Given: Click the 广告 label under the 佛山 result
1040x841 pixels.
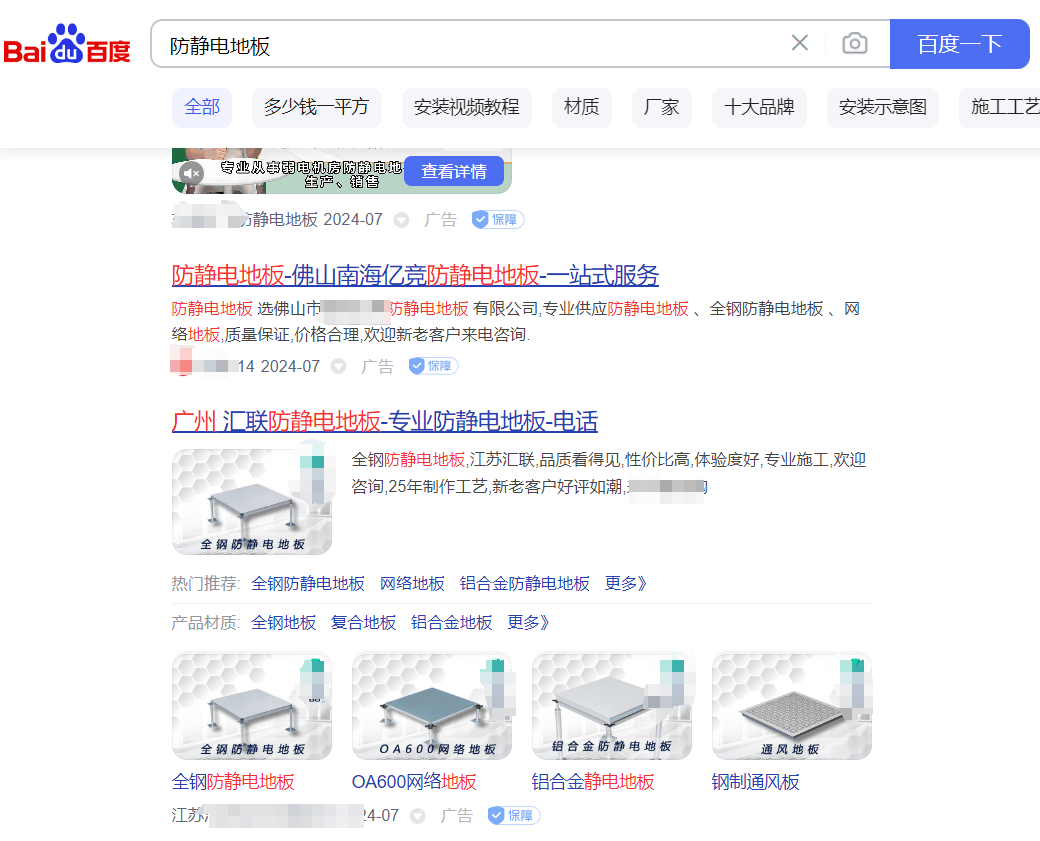Looking at the screenshot, I should pyautogui.click(x=377, y=366).
